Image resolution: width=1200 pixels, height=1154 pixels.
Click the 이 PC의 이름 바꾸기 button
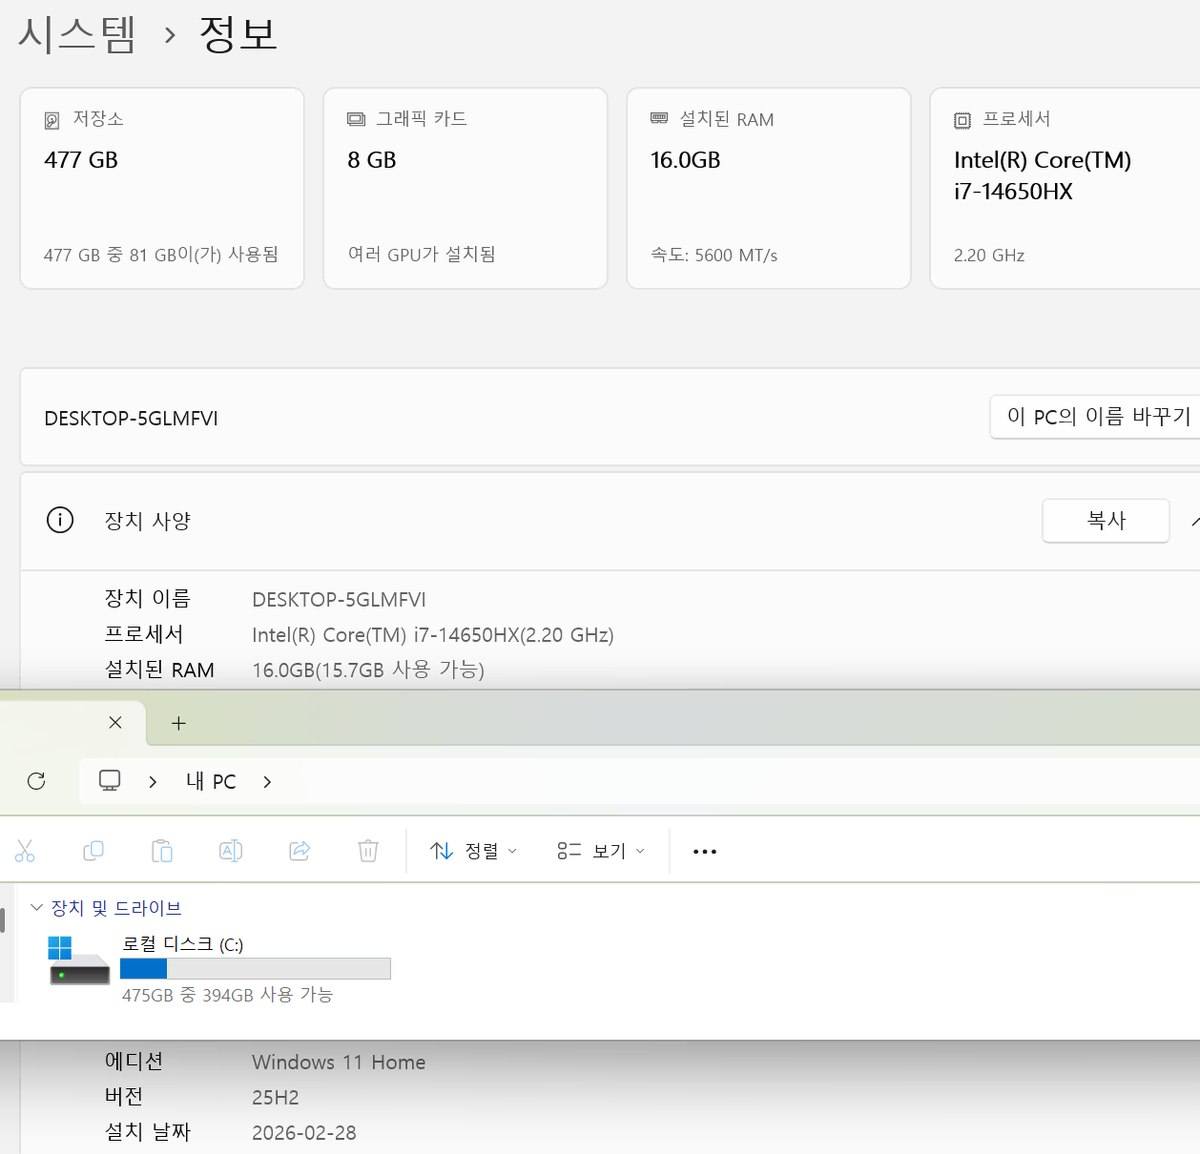1100,417
